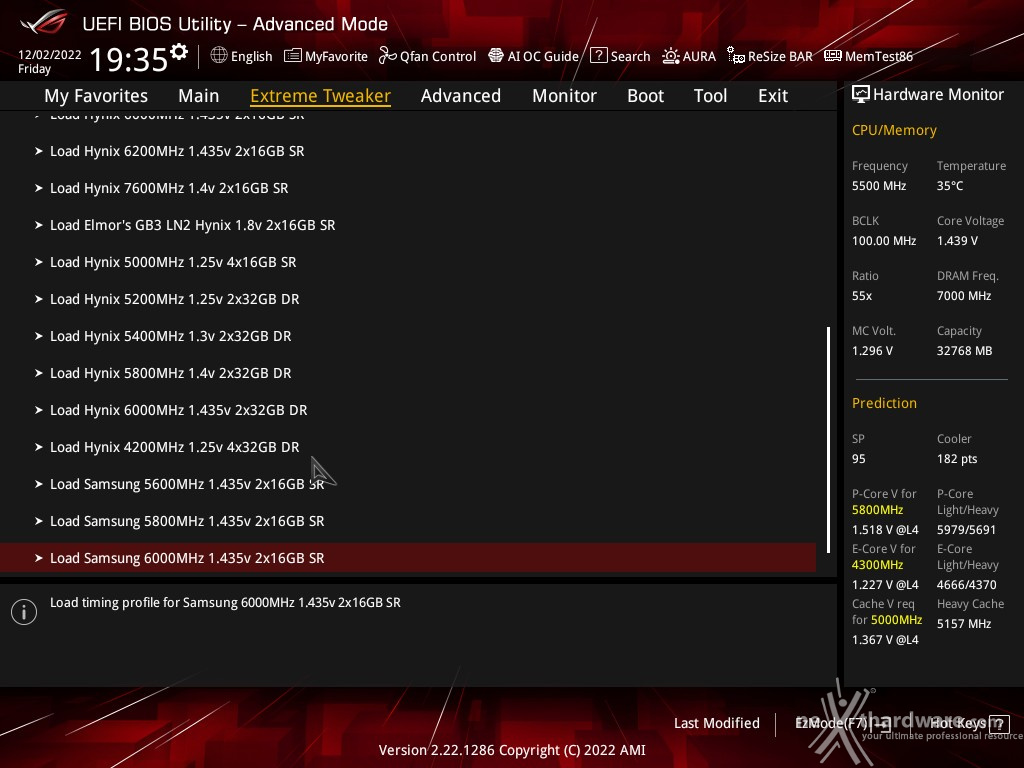
Task: Click the 12/02/2022 date text
Action: click(50, 54)
